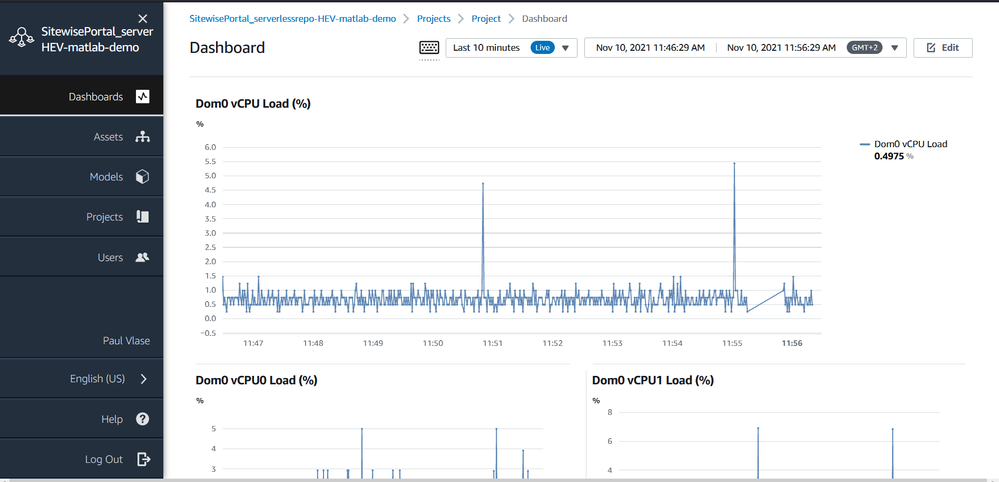Open the Projects breadcrumb link
The width and height of the screenshot is (999, 482).
[434, 18]
